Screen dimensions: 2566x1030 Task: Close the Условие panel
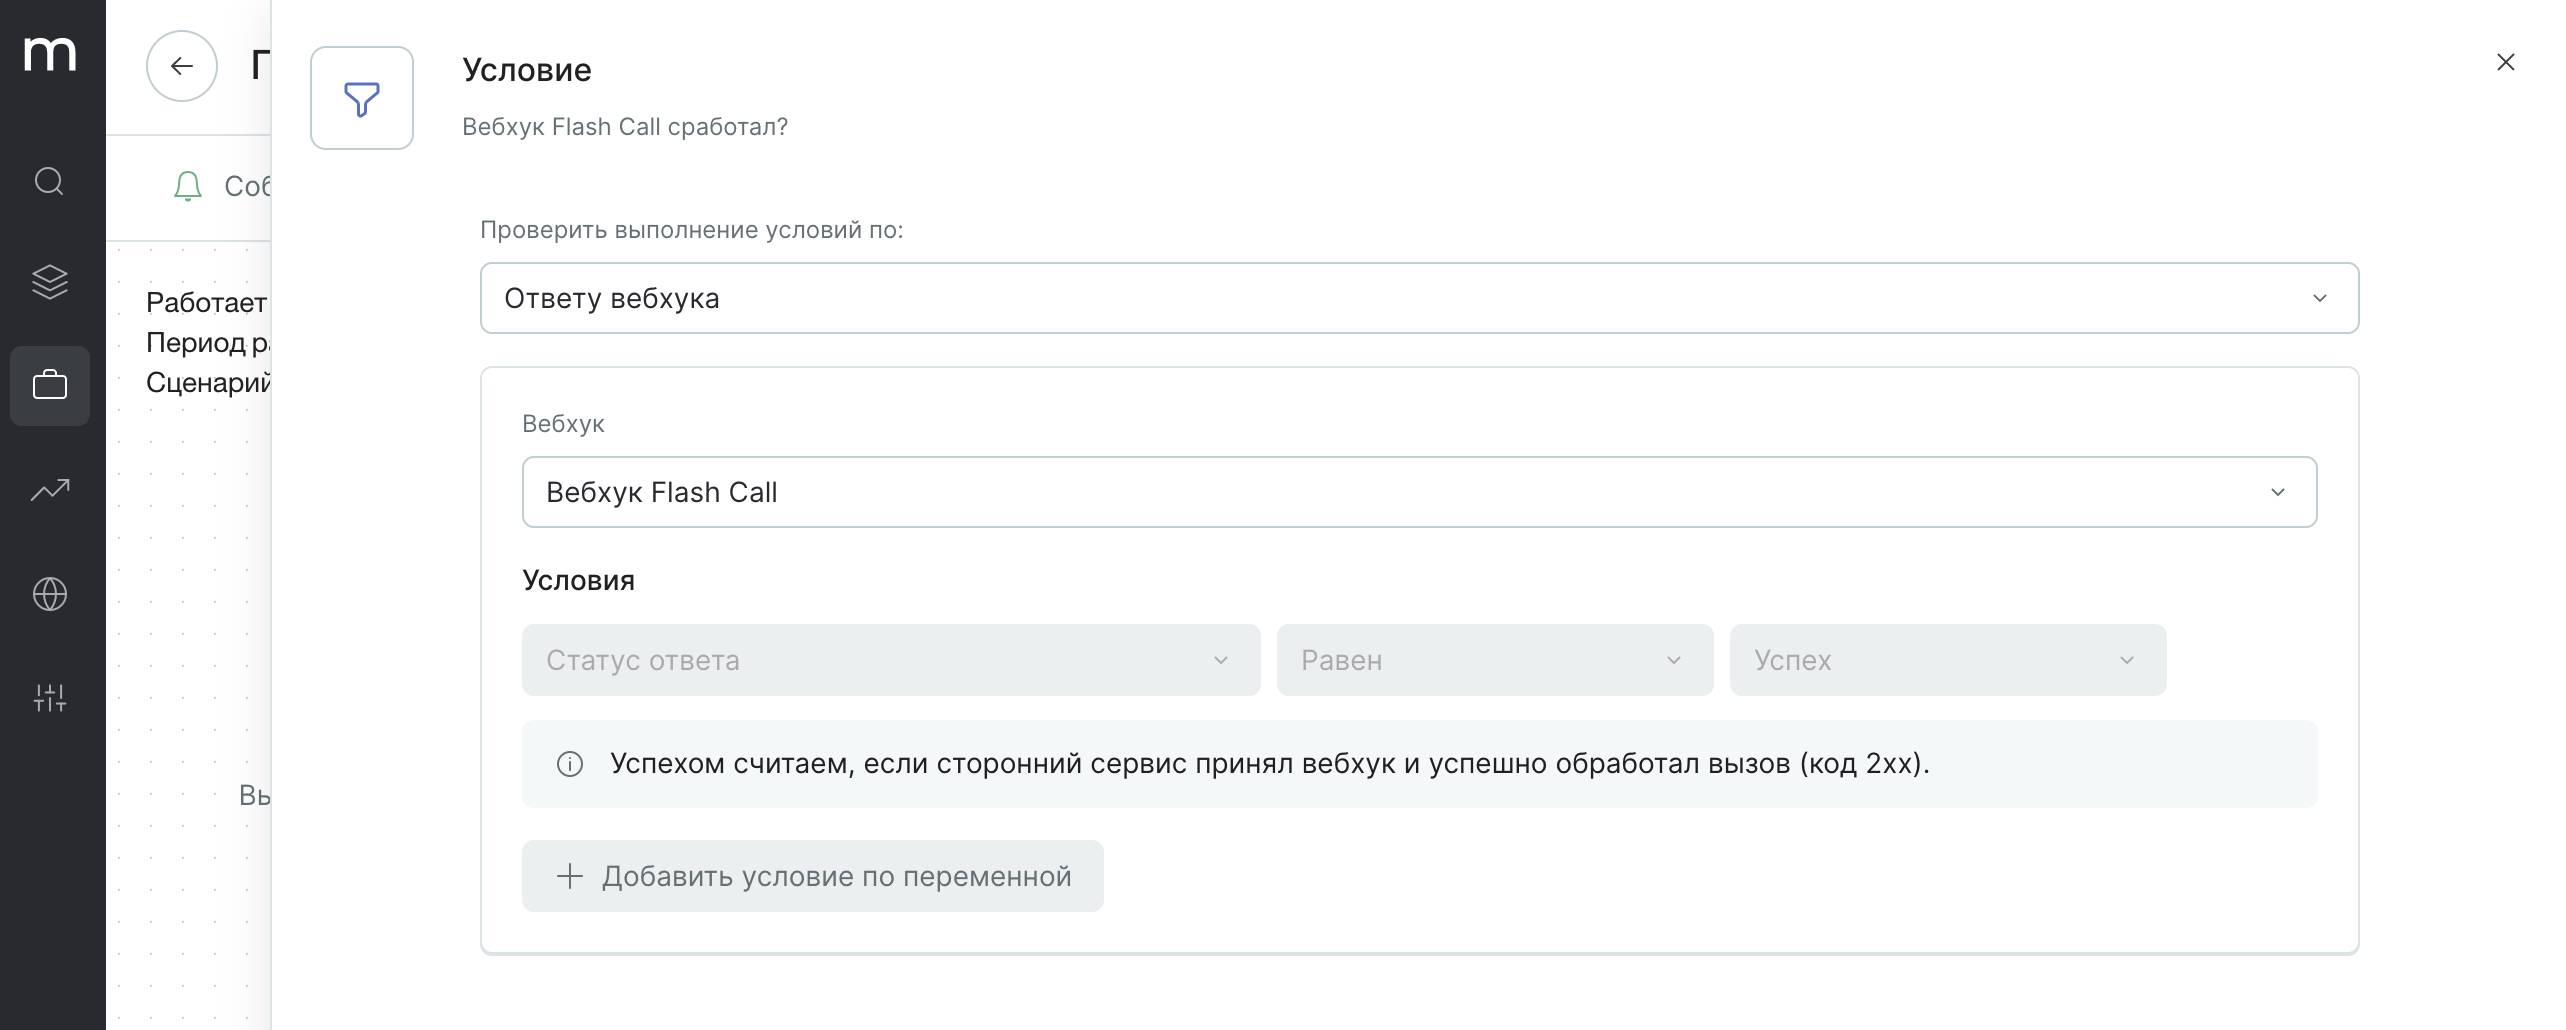pos(2506,62)
